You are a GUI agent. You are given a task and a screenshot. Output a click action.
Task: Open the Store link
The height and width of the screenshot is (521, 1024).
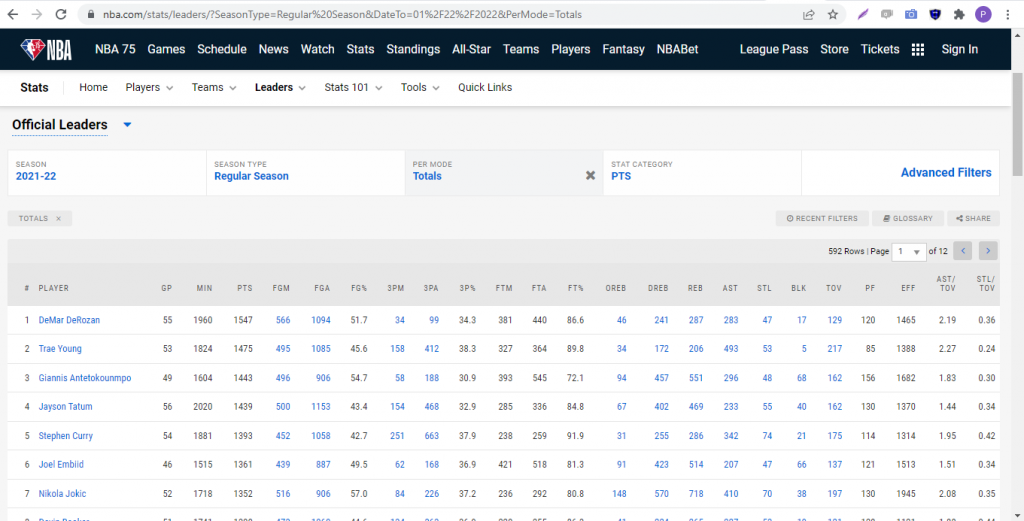click(835, 50)
